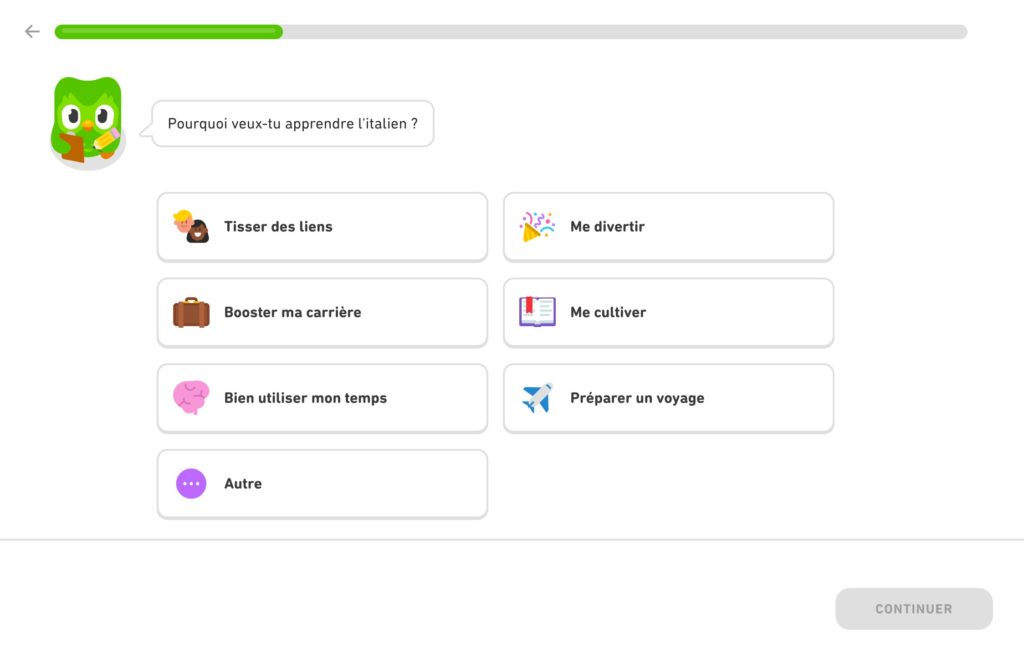This screenshot has height=649, width=1024.
Task: Toggle the "Bien utiliser mon temps" choice
Action: click(322, 398)
